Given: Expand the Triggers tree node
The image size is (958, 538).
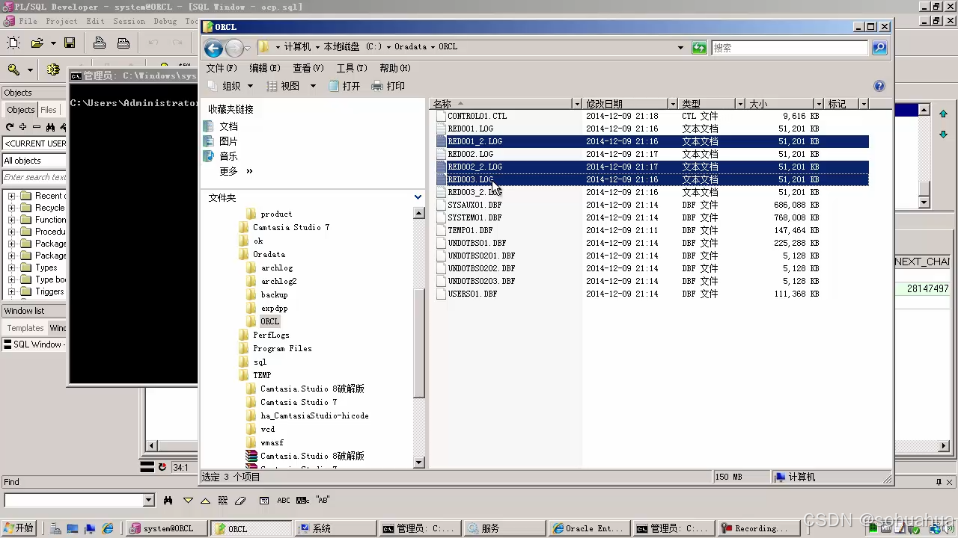Looking at the screenshot, I should pos(11,292).
